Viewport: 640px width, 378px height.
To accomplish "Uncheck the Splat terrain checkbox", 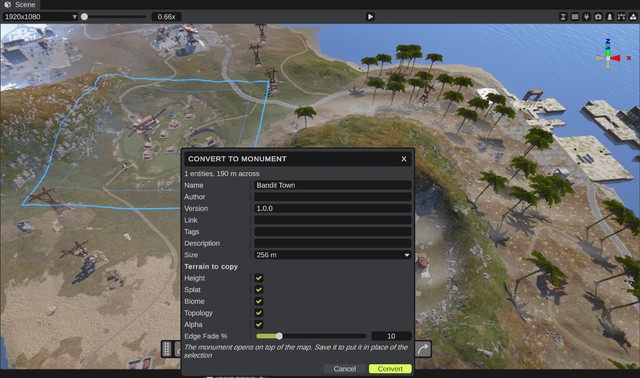I will coord(258,290).
